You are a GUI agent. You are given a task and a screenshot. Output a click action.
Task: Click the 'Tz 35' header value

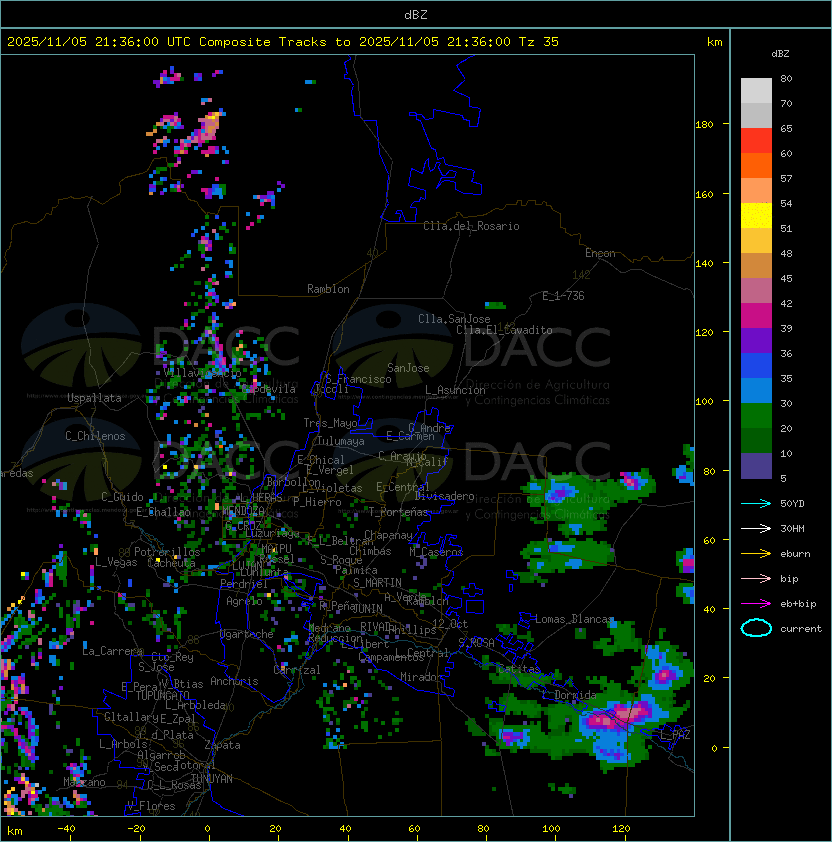coord(539,42)
